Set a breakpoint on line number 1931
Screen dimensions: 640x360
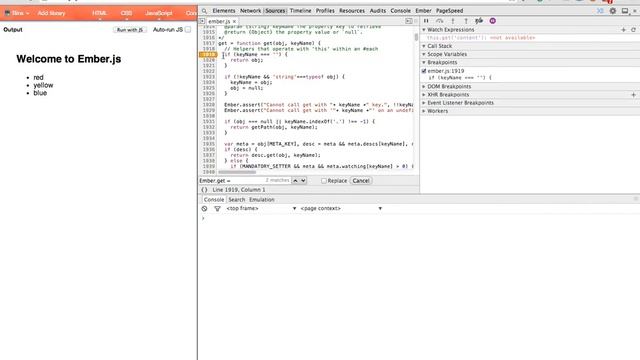[208, 122]
